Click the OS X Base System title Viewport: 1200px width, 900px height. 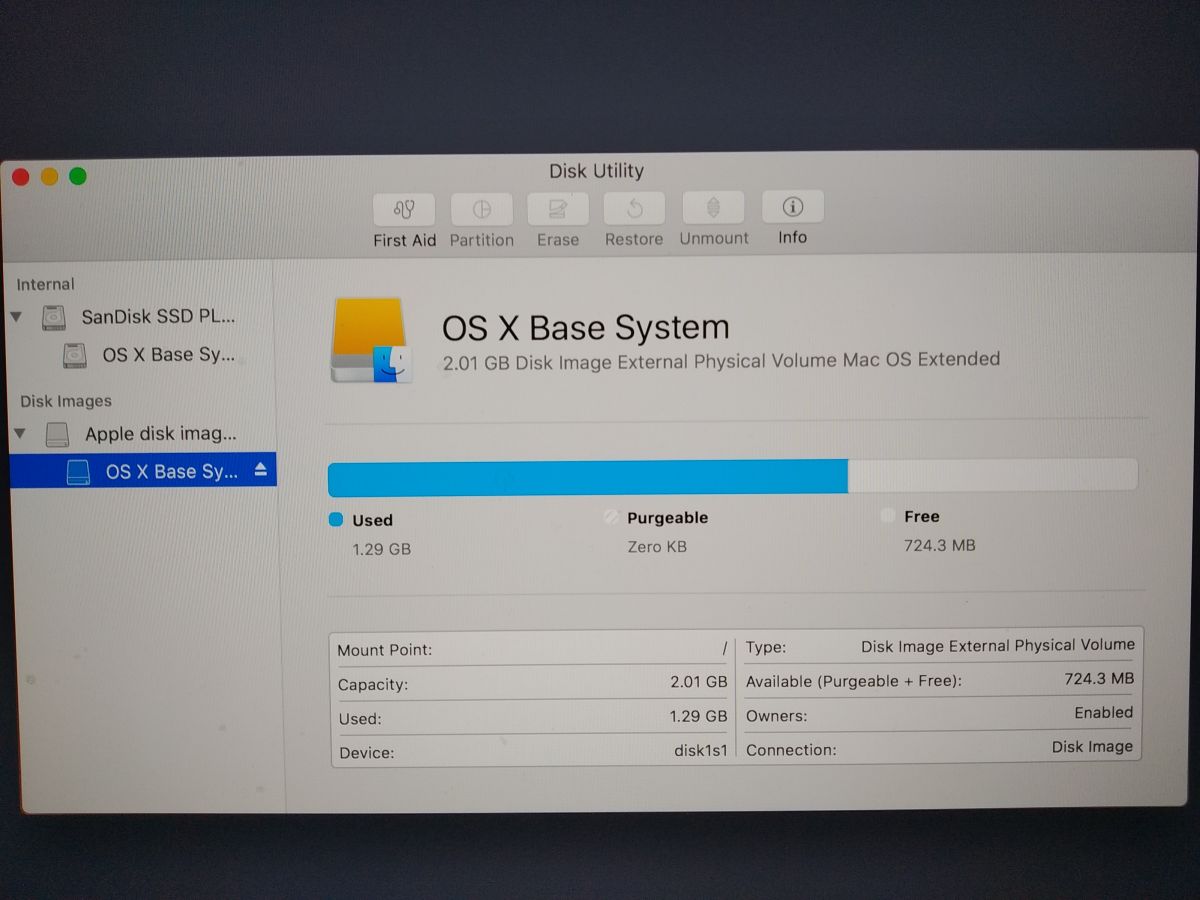pyautogui.click(x=586, y=327)
